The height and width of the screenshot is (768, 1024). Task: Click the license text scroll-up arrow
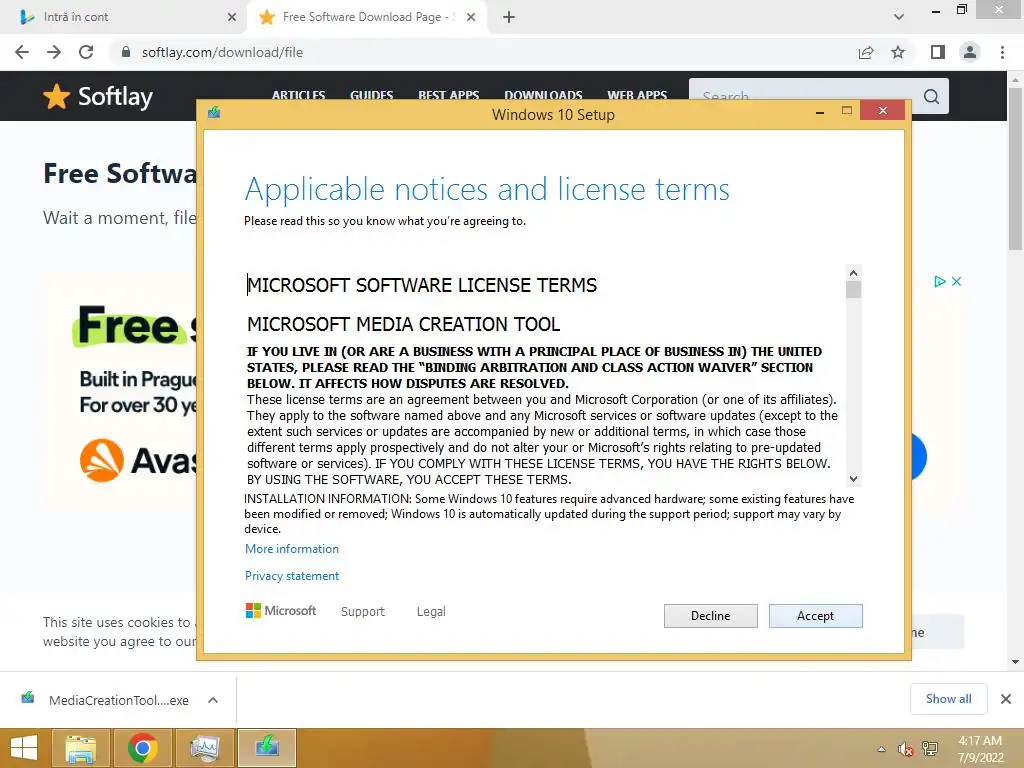pos(853,272)
